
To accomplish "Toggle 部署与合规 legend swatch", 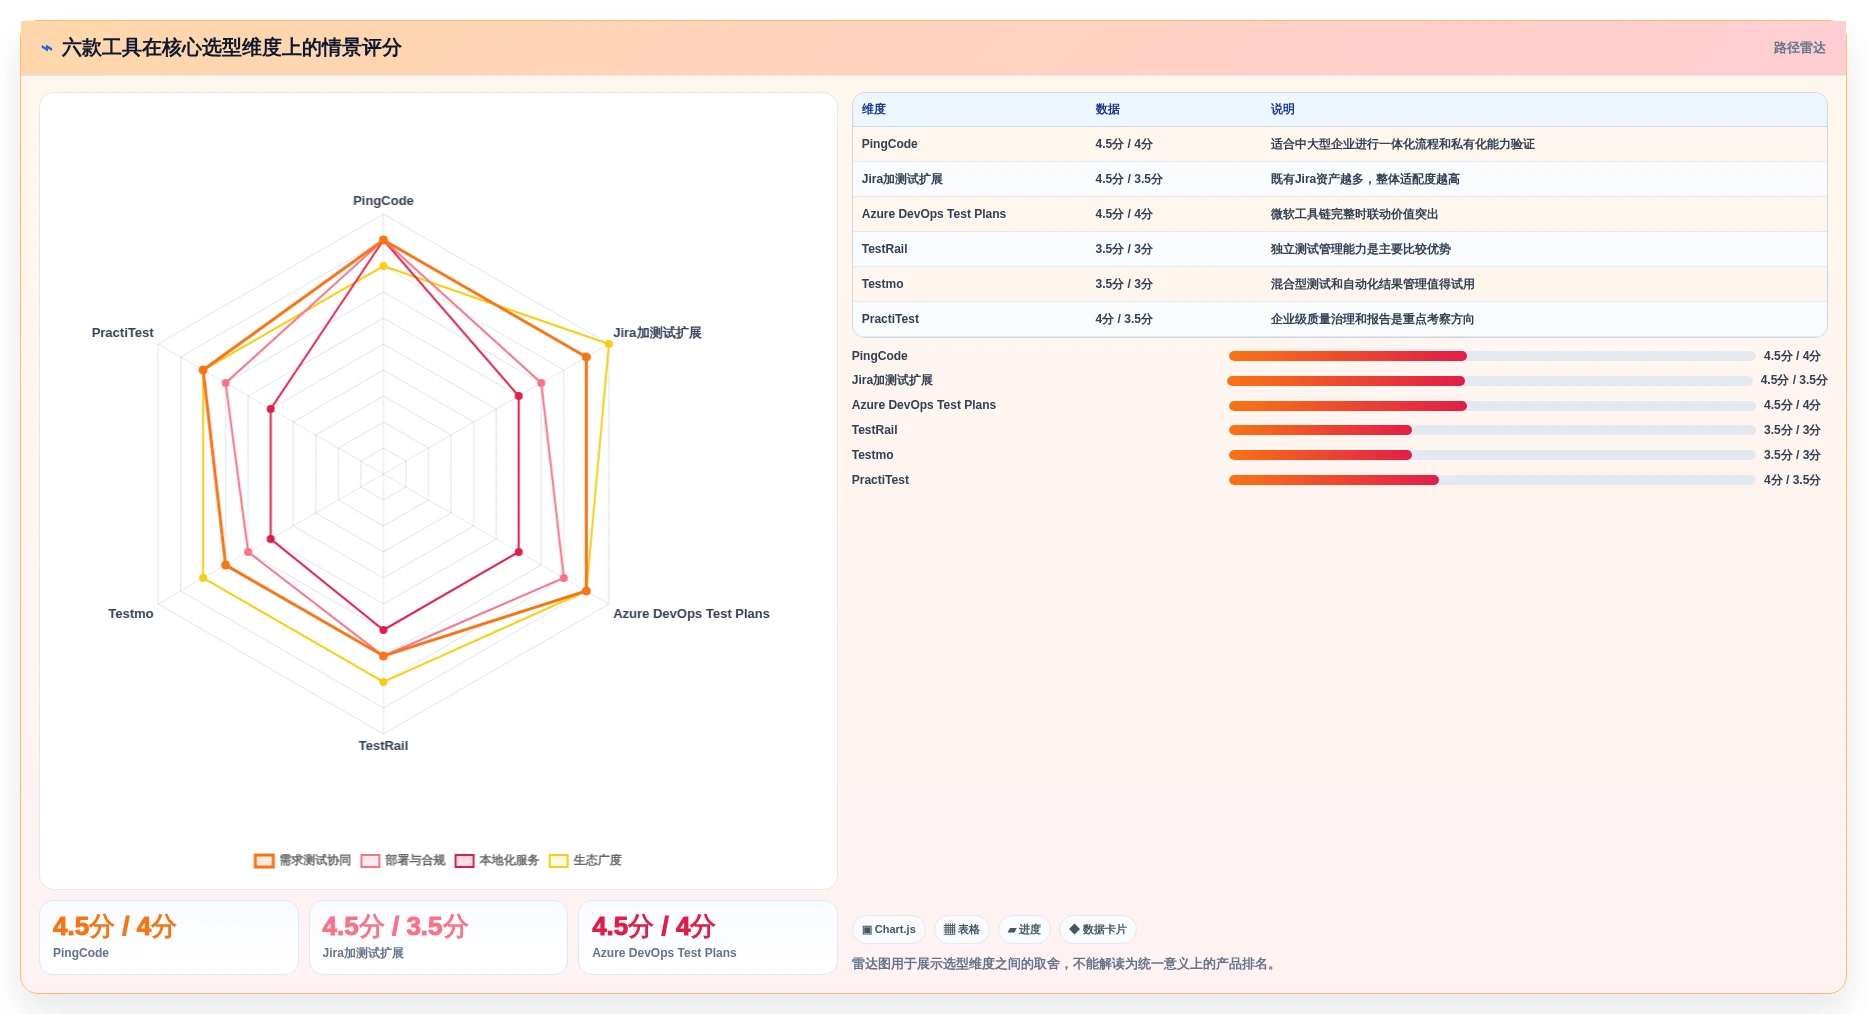I will [370, 861].
